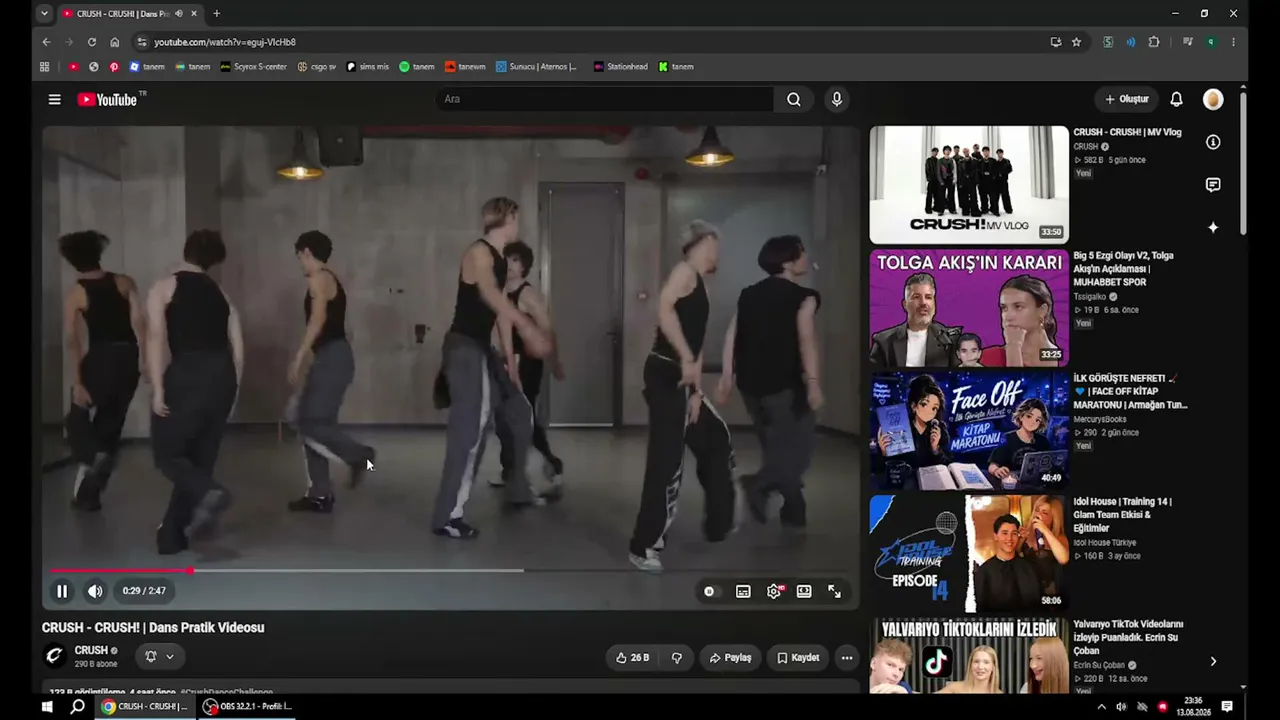Open the YouTube account avatar menu

[x=1213, y=99]
